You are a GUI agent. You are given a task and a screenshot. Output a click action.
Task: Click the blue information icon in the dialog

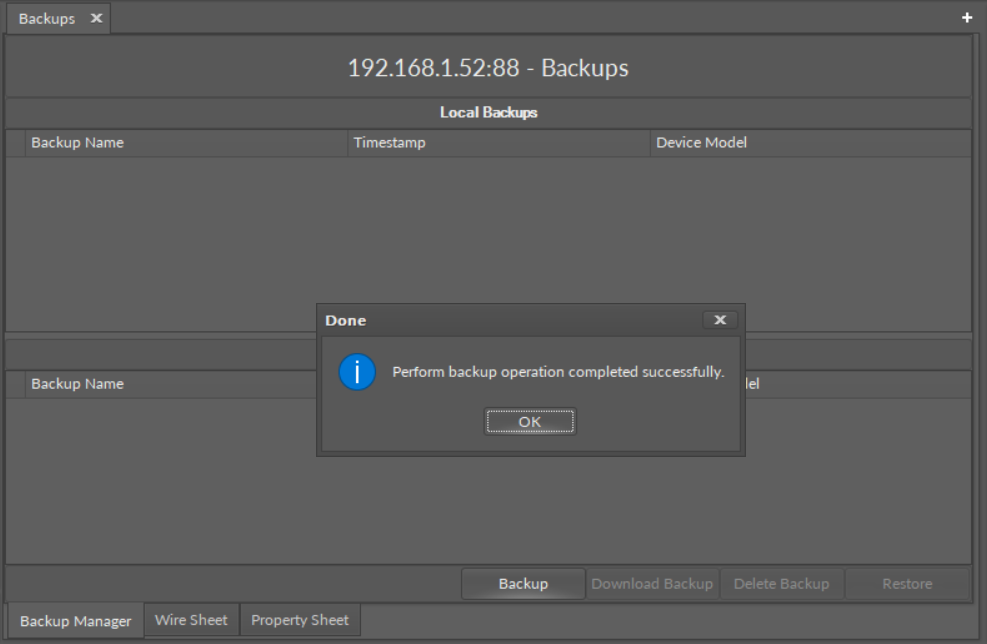coord(357,372)
